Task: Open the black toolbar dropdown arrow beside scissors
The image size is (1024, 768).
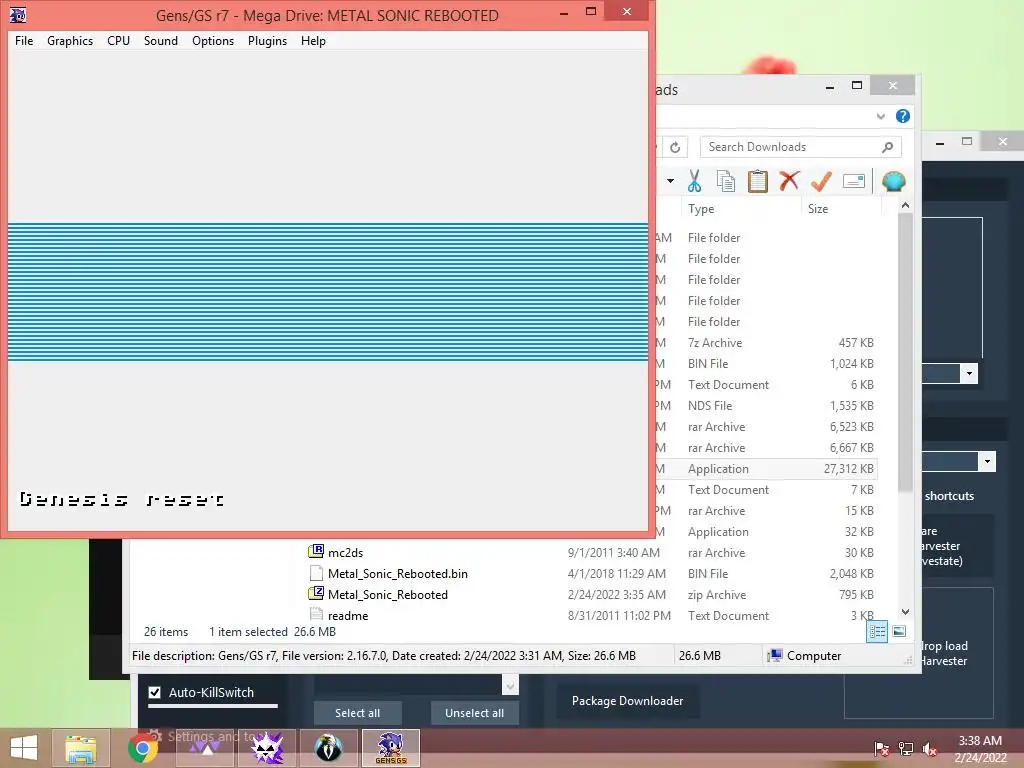Action: tap(670, 181)
